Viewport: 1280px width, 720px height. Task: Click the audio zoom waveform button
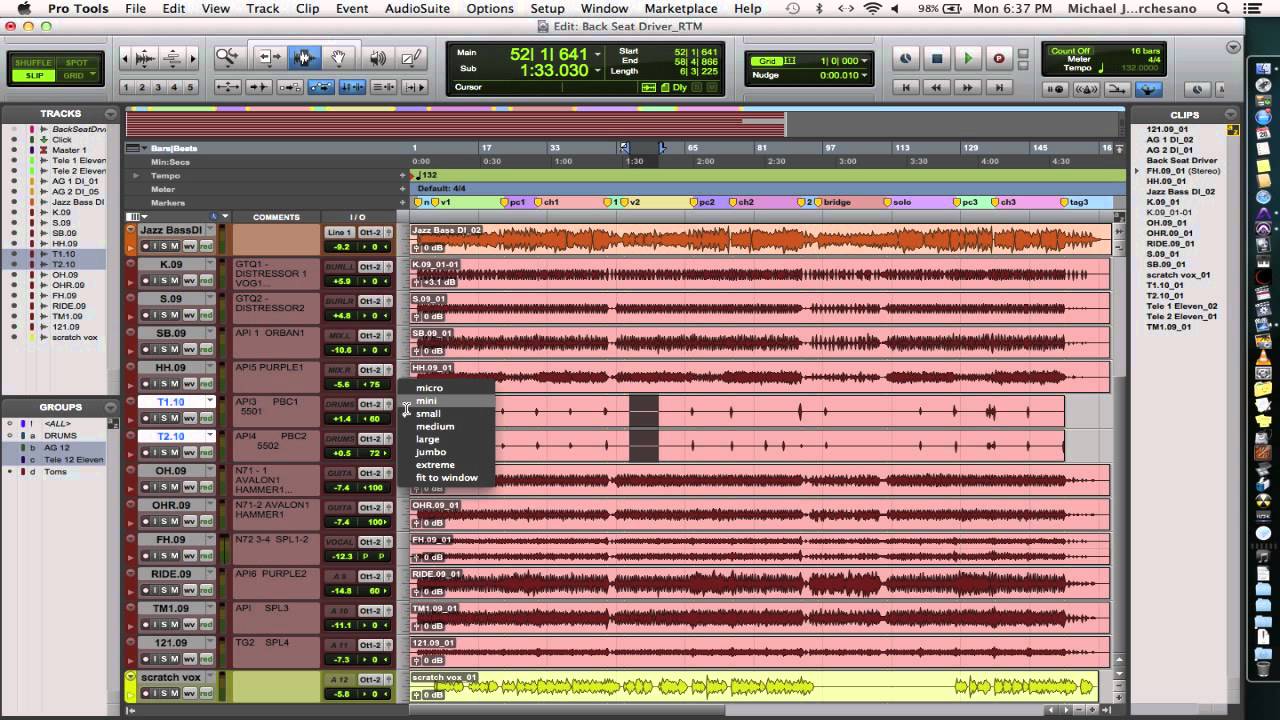click(x=145, y=58)
